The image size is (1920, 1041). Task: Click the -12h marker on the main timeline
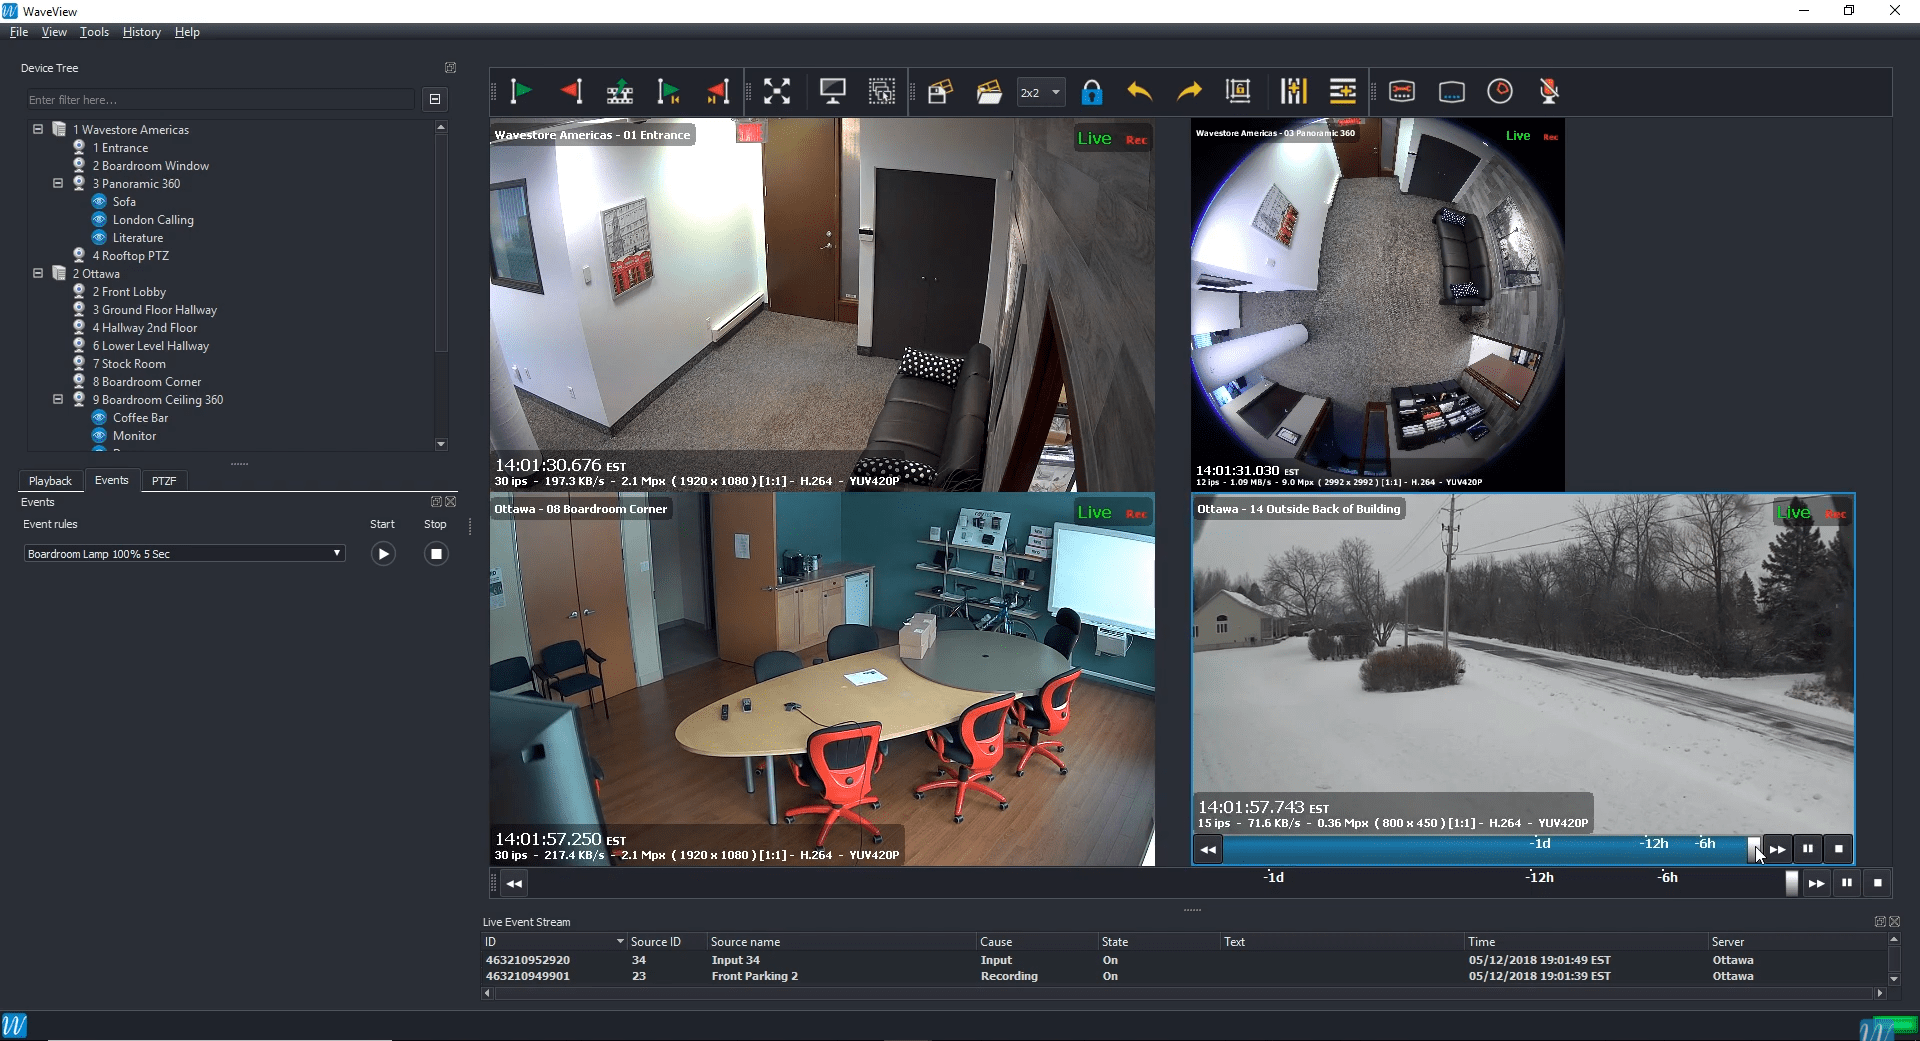pyautogui.click(x=1539, y=878)
